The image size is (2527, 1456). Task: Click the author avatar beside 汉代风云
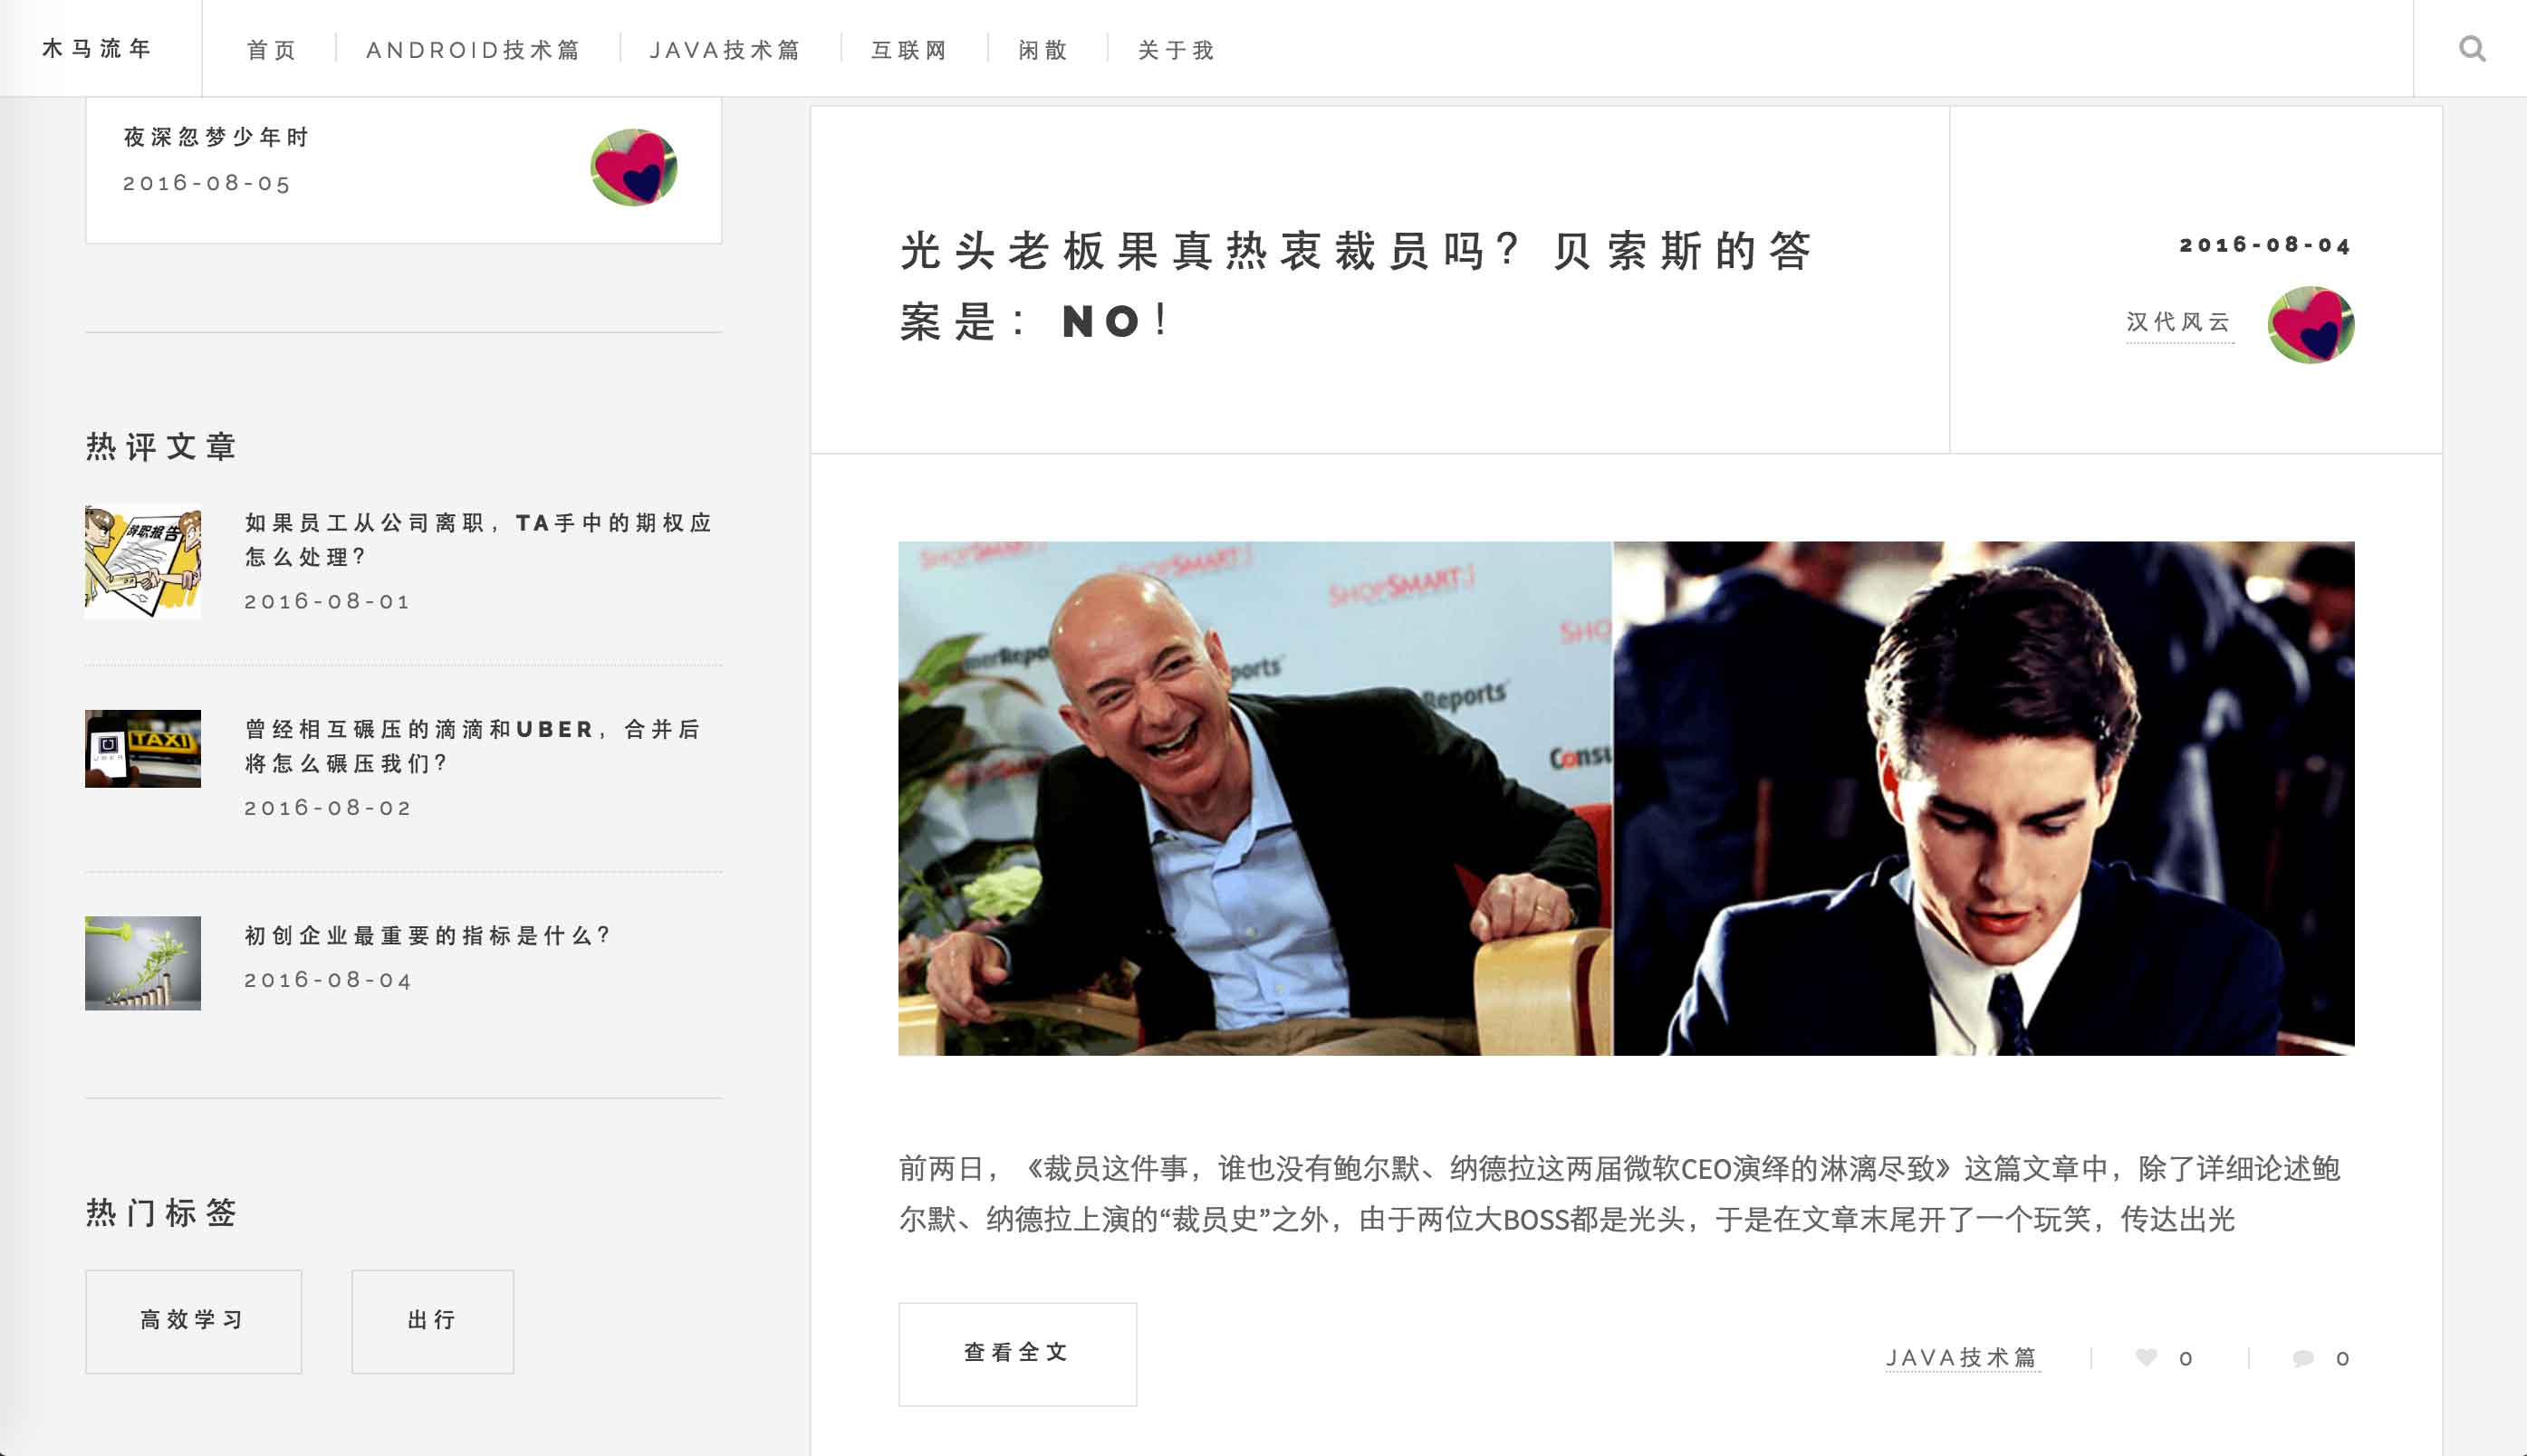[2311, 325]
